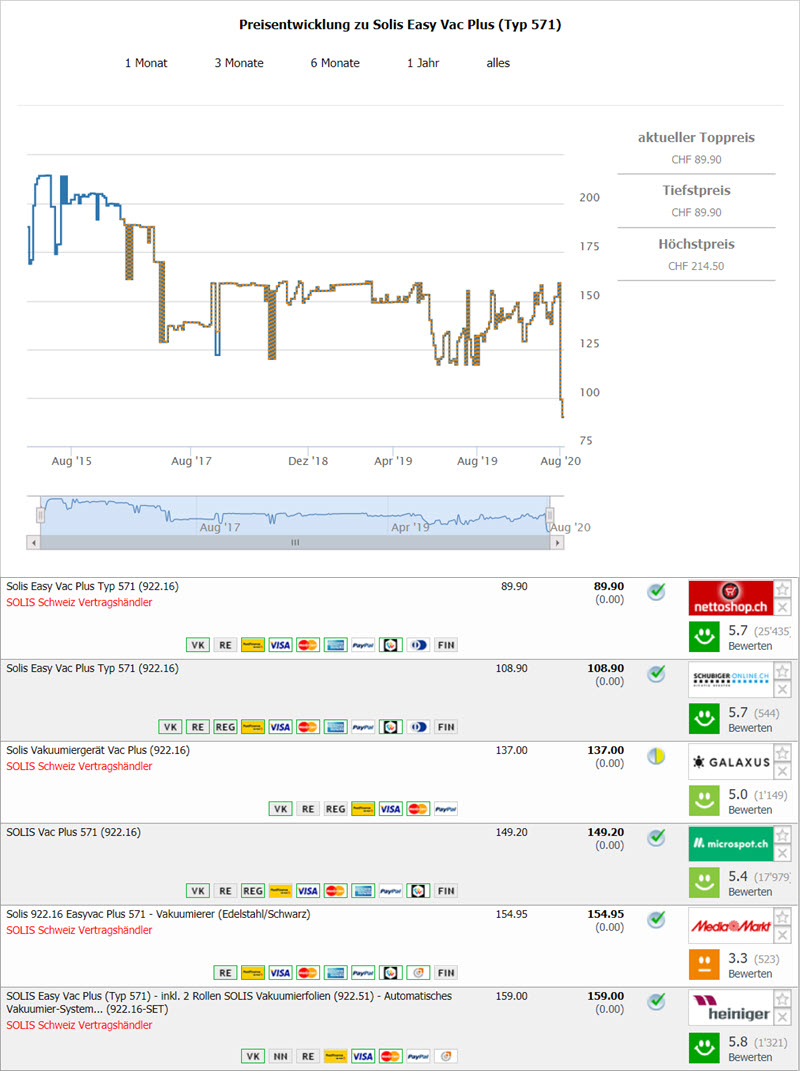Click the yellow availability icon for Galaxus
This screenshot has width=800, height=1071.
tap(656, 756)
